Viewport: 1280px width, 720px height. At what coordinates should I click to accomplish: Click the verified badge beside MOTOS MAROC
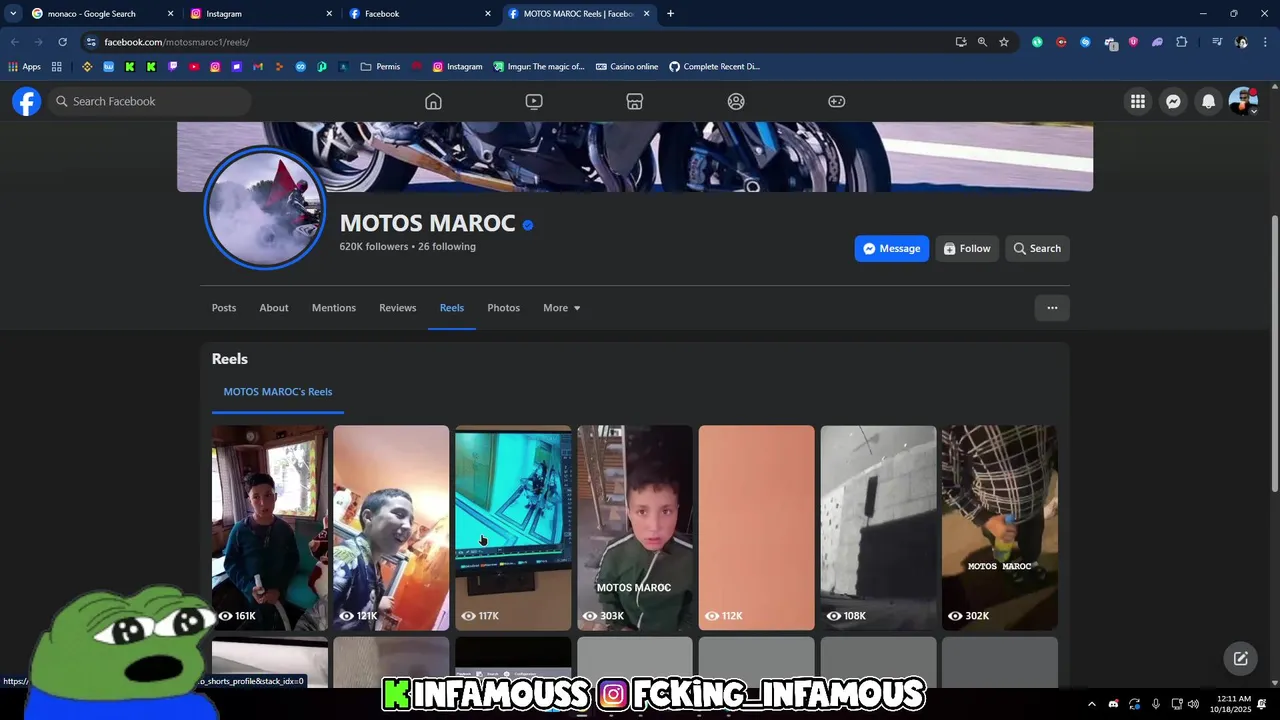click(x=528, y=225)
